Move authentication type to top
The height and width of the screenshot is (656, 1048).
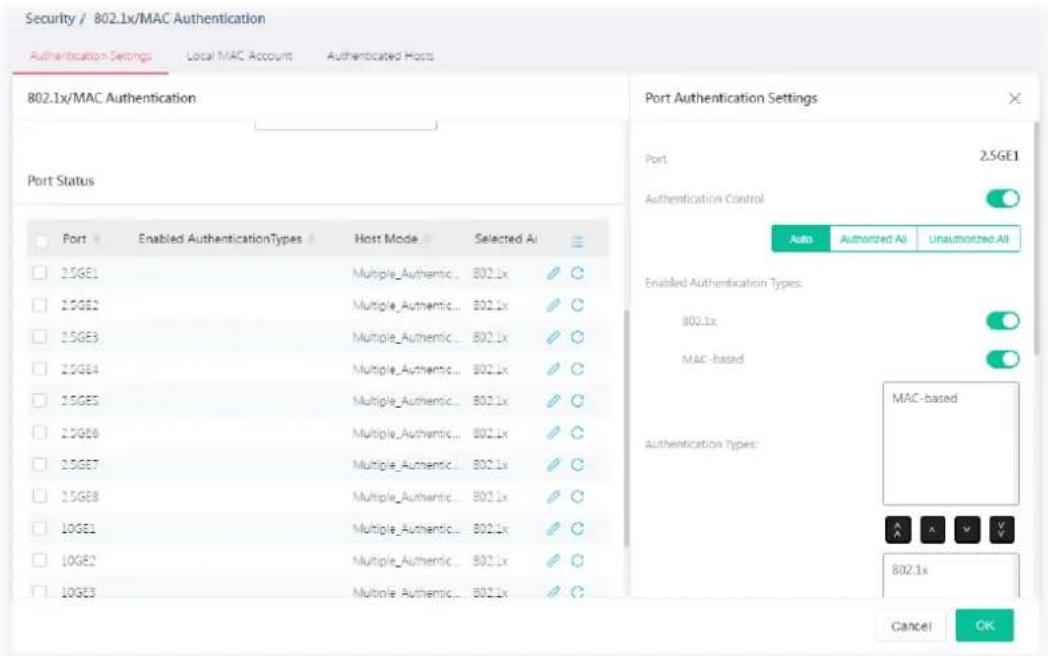(898, 530)
